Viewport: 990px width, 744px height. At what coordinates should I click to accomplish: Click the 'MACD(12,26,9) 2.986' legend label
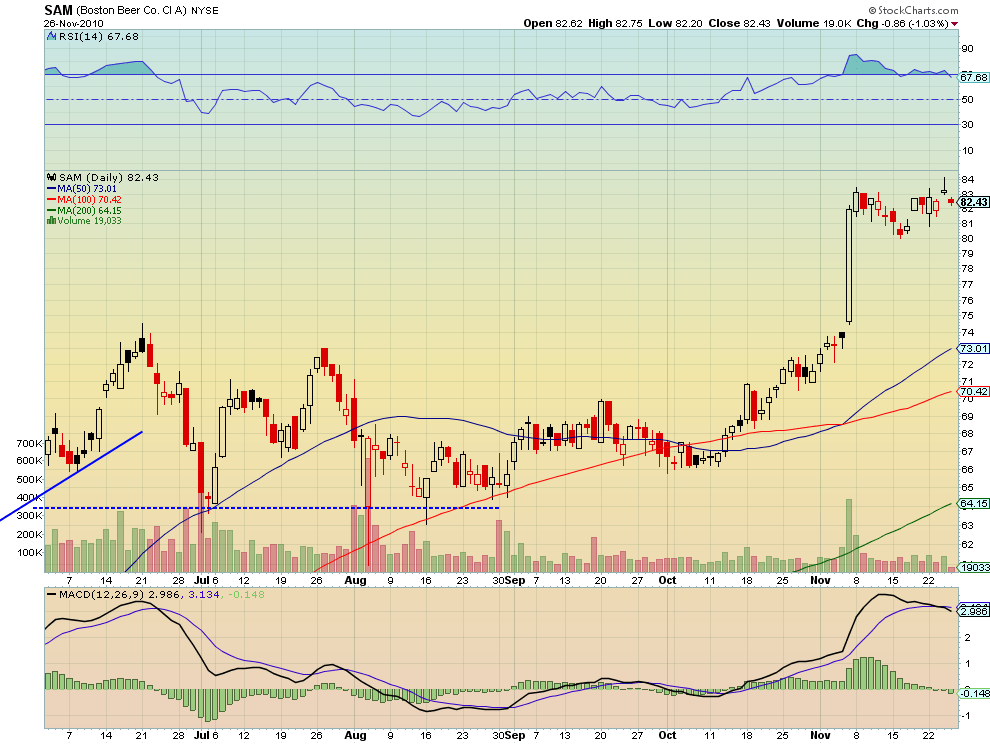(119, 594)
